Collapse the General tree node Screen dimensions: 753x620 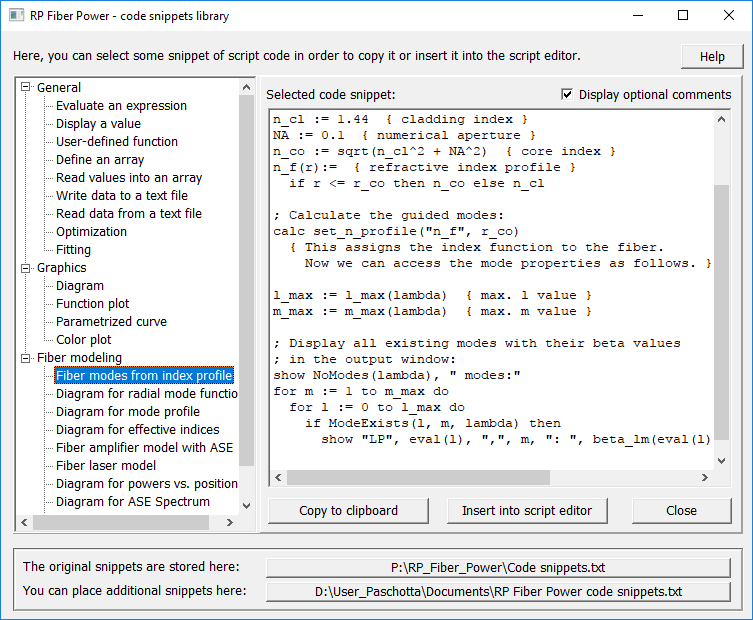[x=25, y=87]
